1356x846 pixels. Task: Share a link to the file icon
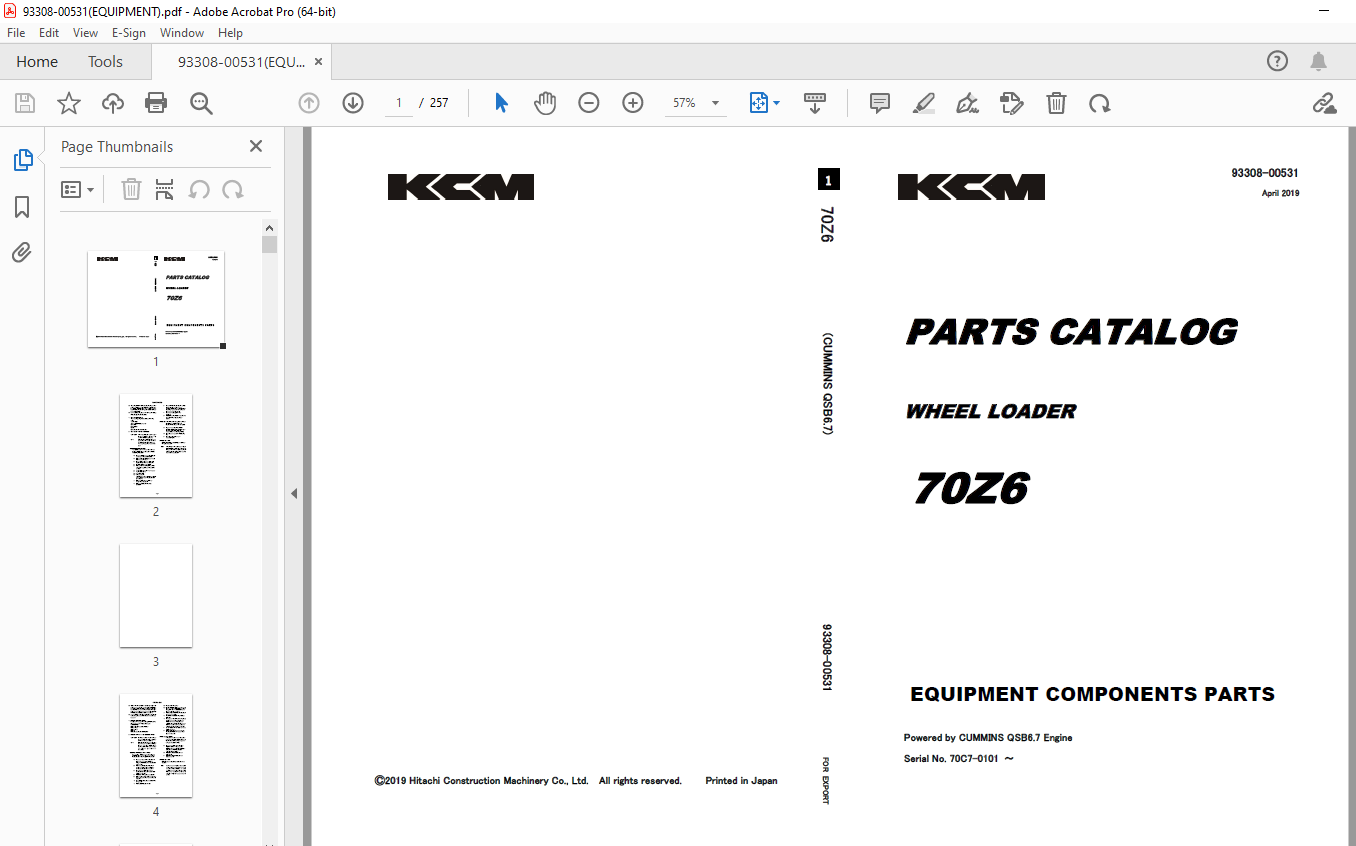(1324, 103)
